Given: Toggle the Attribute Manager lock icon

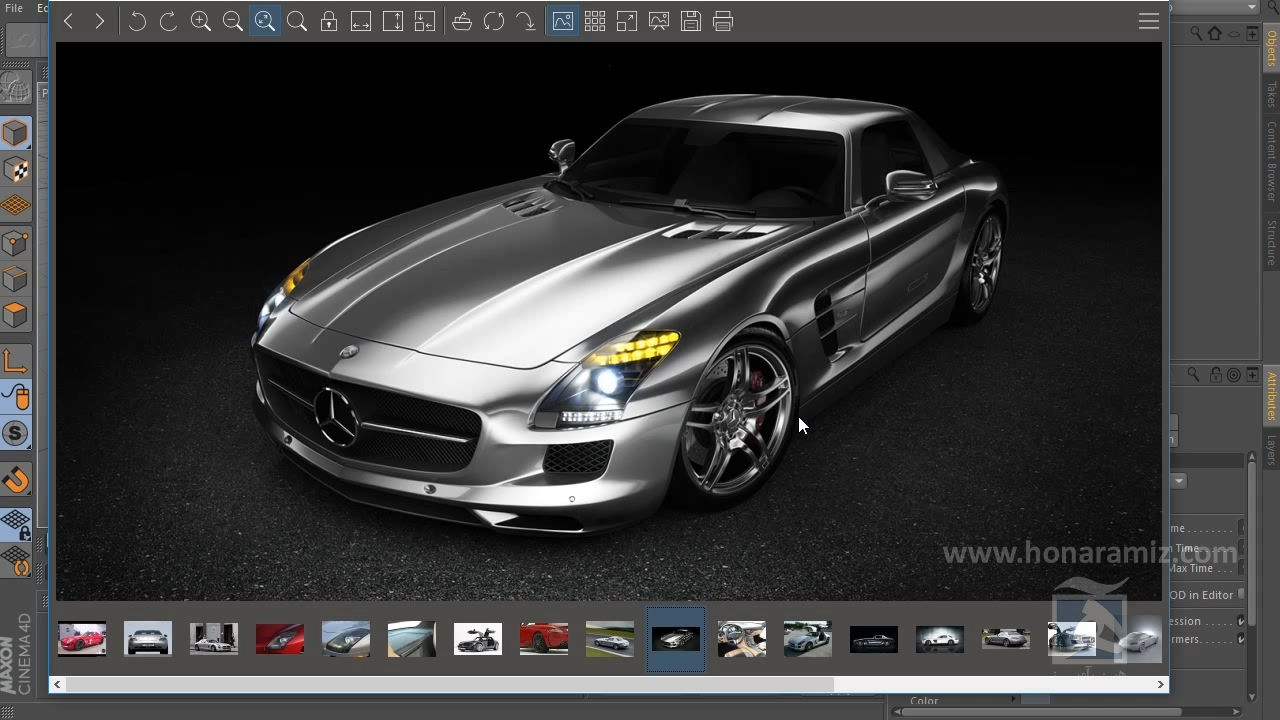Looking at the screenshot, I should tap(1216, 375).
